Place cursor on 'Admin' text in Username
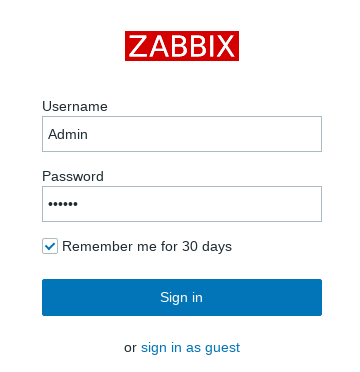360x372 pixels. point(68,134)
